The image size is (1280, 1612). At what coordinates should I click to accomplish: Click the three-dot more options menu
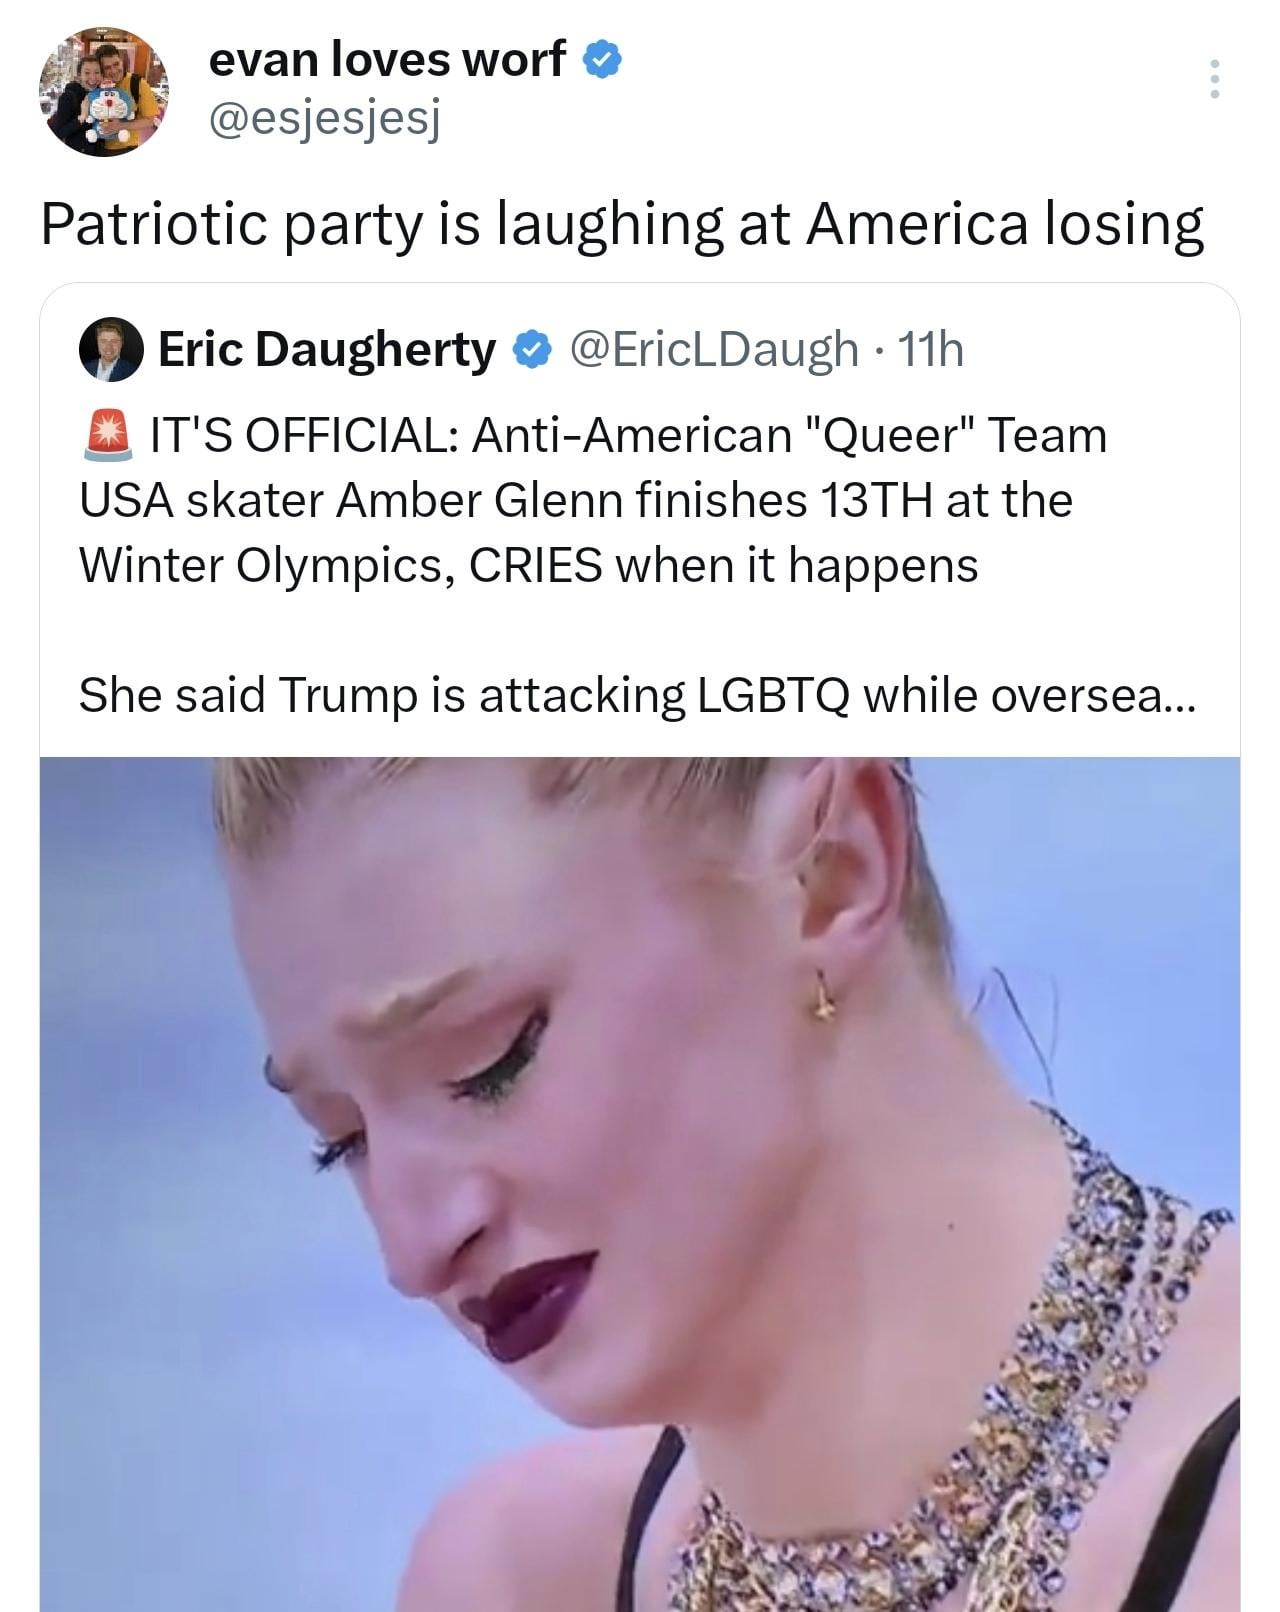1214,79
